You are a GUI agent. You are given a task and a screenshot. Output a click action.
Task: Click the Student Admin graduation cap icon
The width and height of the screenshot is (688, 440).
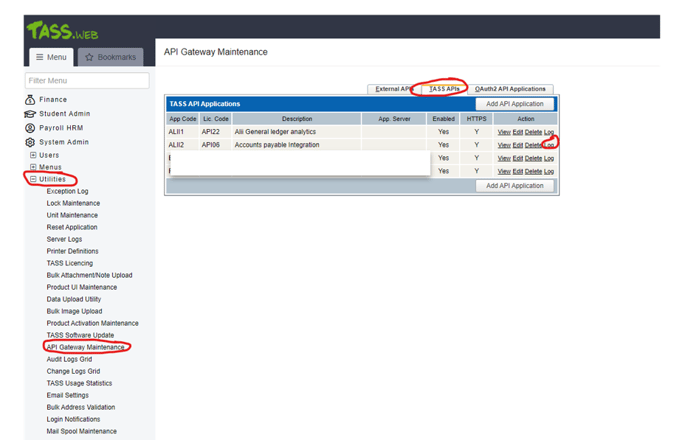30,114
